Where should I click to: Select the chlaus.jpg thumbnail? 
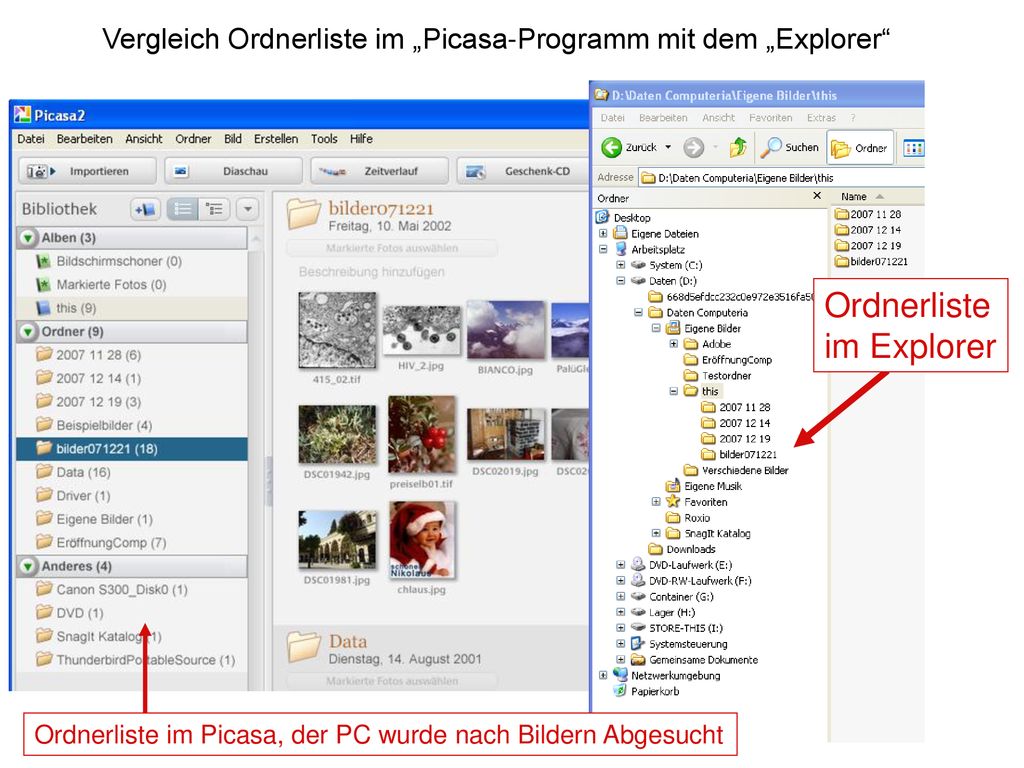[x=422, y=540]
